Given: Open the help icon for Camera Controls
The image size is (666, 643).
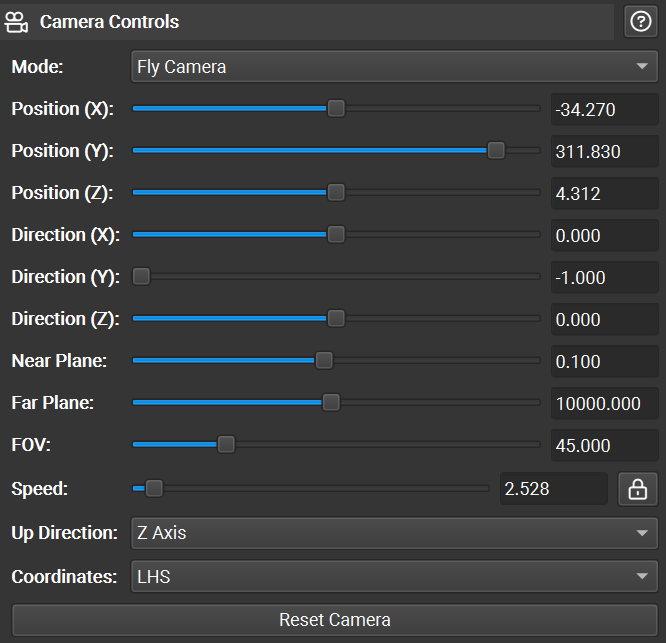Looking at the screenshot, I should (641, 22).
